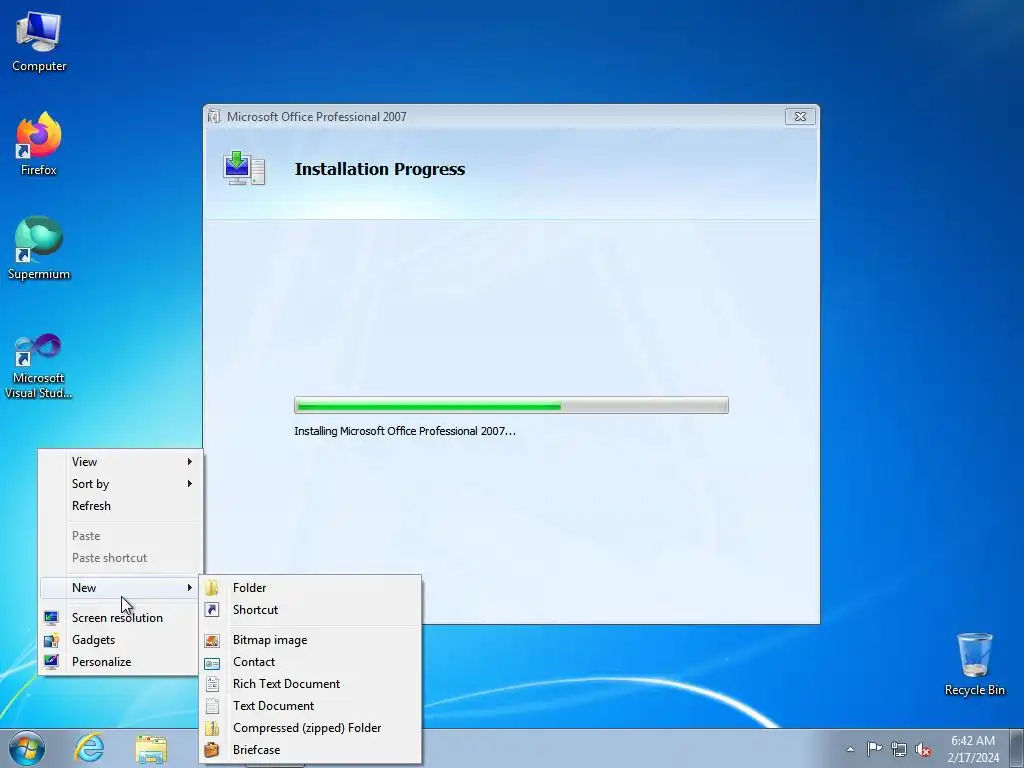Select the Supermium desktop shortcut

[x=39, y=248]
